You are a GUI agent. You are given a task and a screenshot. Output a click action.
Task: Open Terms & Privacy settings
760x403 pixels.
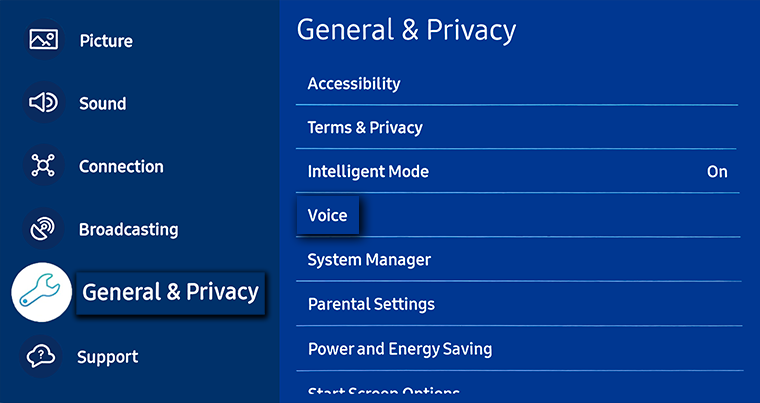365,128
